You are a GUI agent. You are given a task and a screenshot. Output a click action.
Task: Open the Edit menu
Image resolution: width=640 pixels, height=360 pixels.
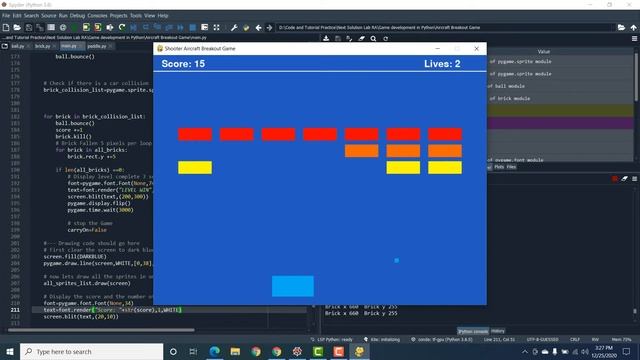17,16
